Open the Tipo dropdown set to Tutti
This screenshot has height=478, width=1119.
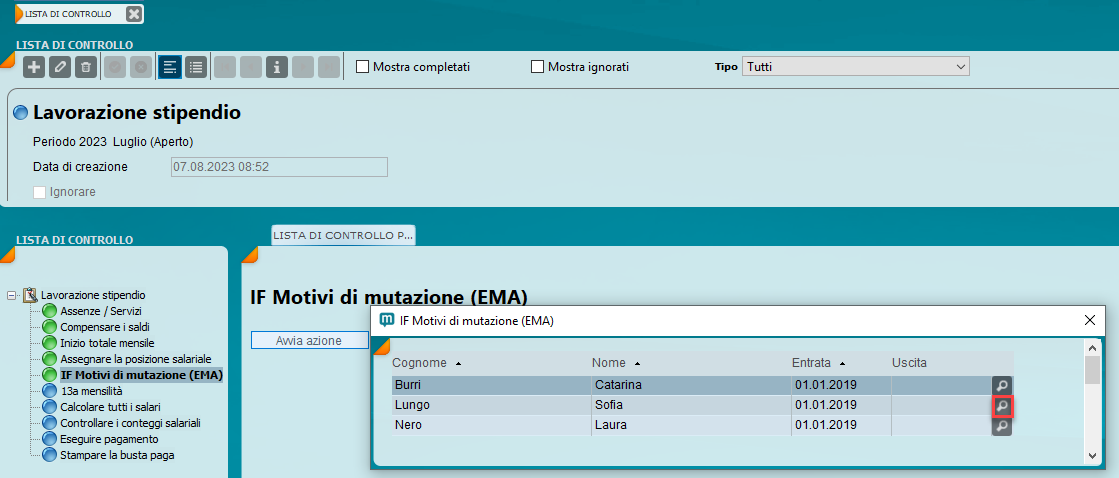click(855, 67)
